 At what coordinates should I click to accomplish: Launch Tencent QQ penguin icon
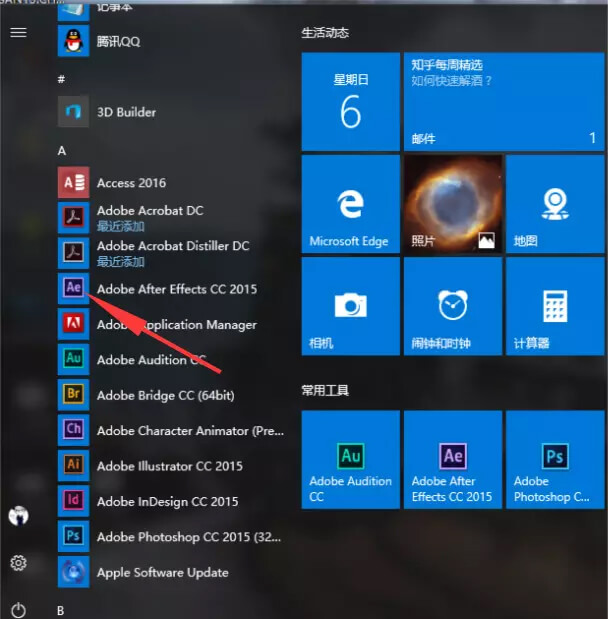pos(73,41)
